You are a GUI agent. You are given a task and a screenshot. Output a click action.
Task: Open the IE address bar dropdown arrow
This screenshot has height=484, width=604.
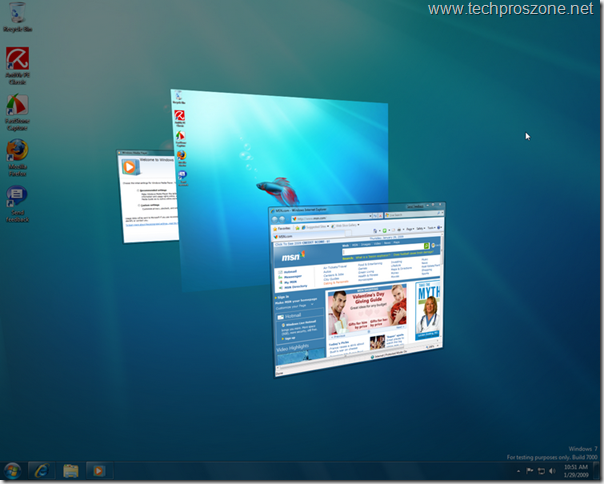(370, 216)
